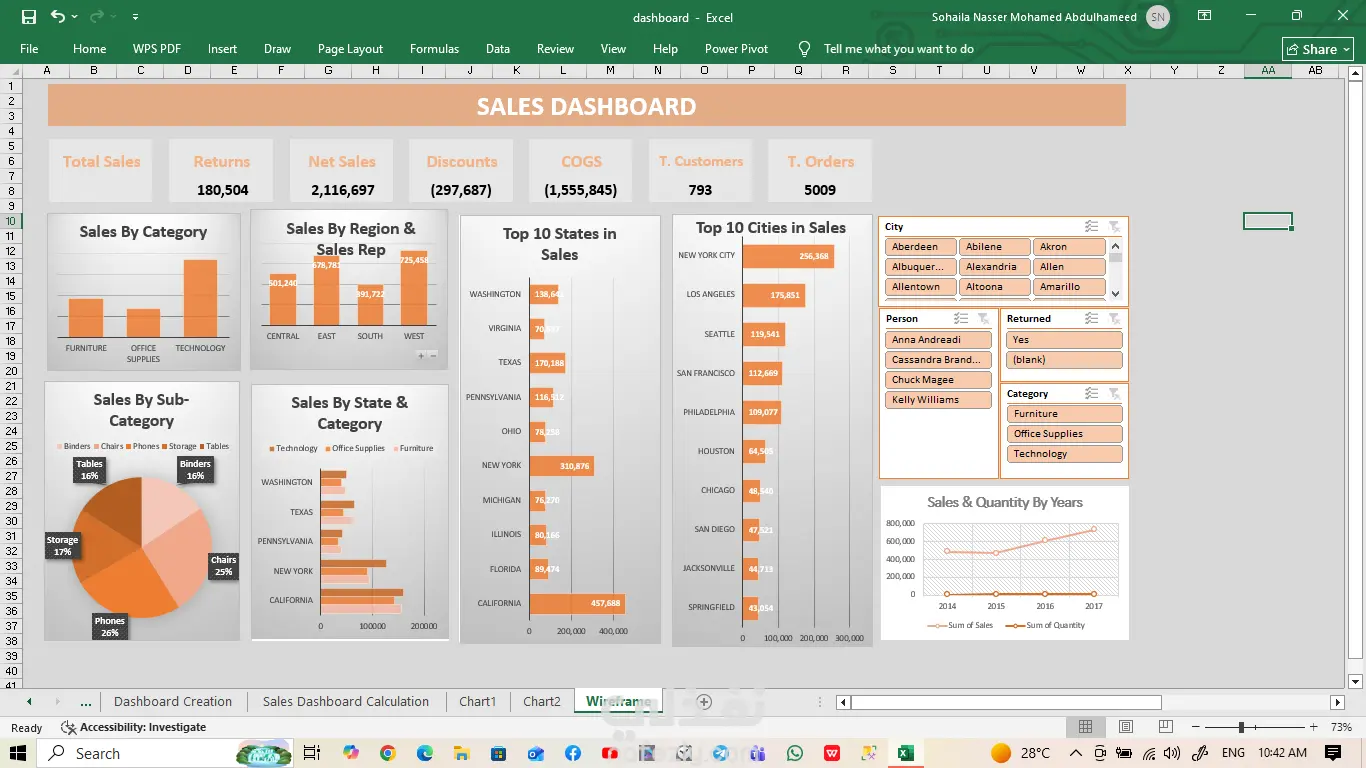Screen dimensions: 1366x768
Task: Expand the Share button dropdown
Action: (x=1347, y=49)
